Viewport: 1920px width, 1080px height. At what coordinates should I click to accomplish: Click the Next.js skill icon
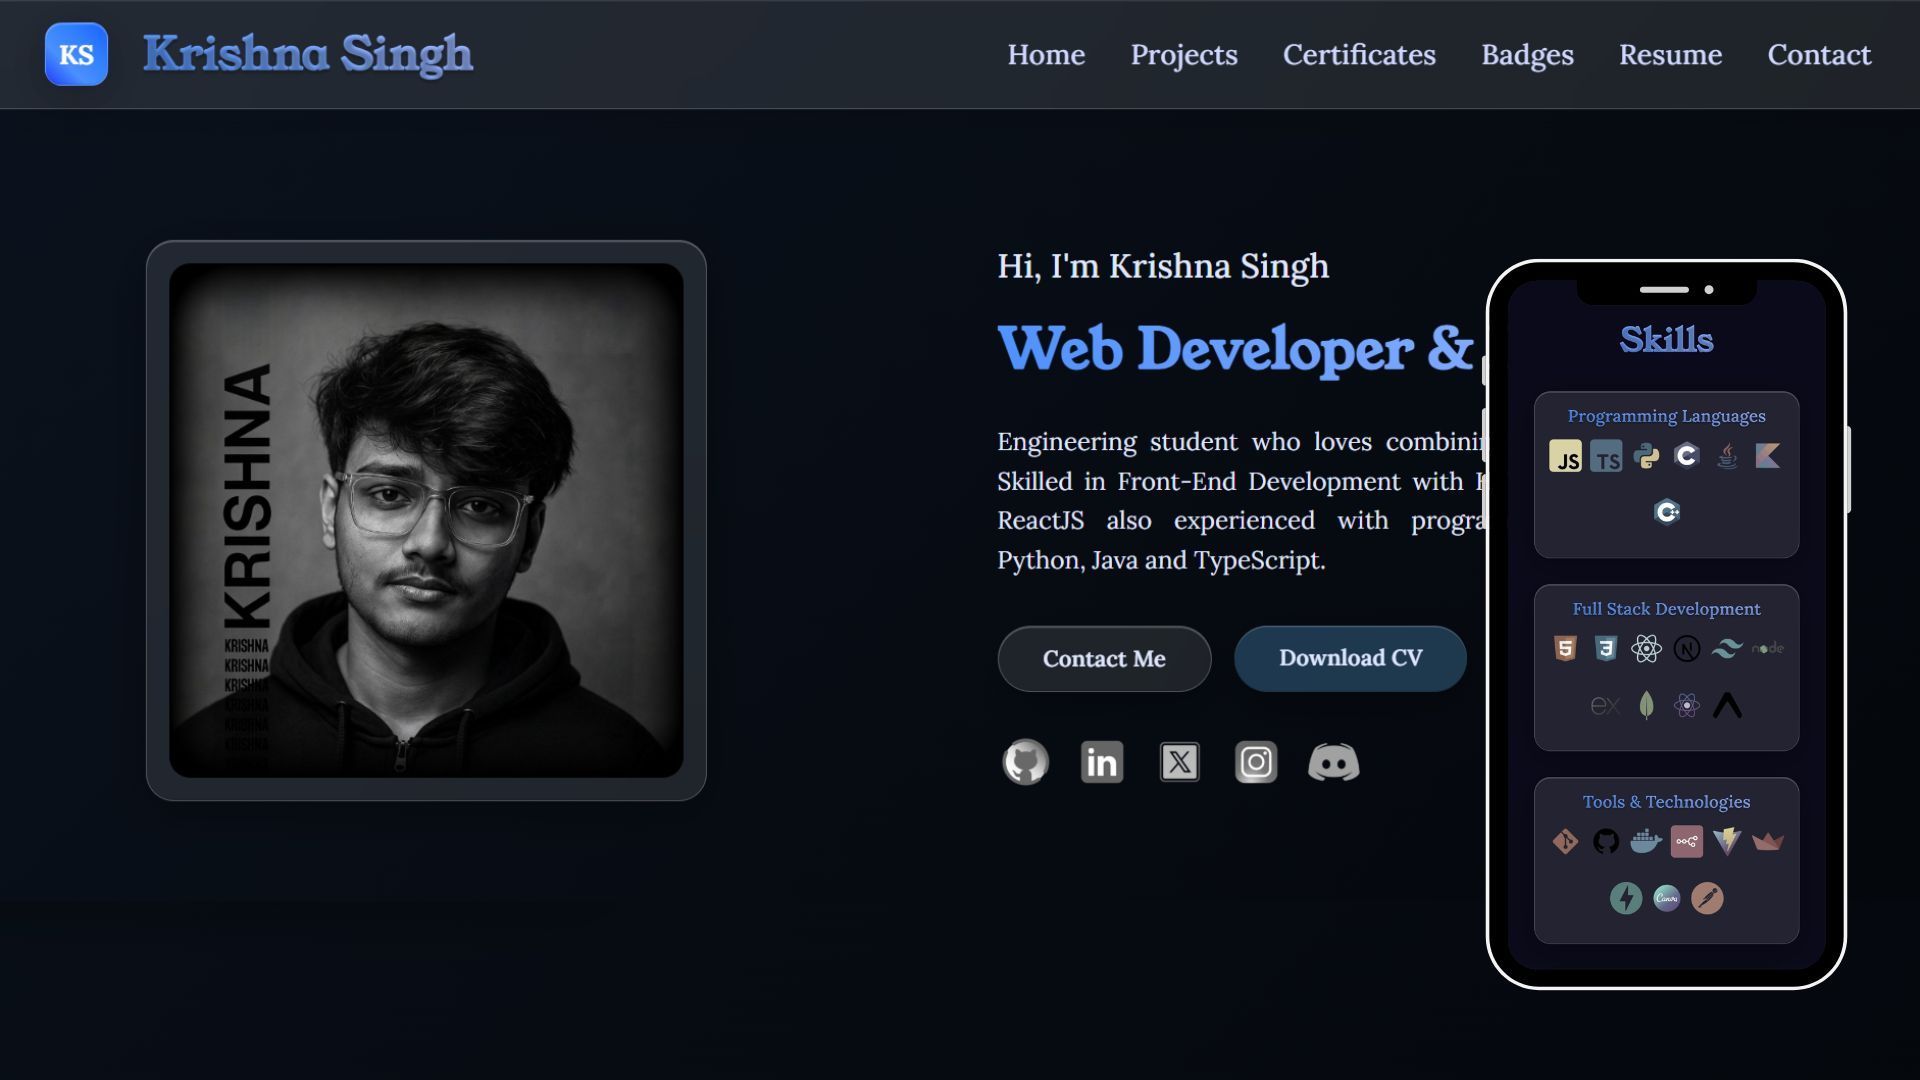[1687, 649]
